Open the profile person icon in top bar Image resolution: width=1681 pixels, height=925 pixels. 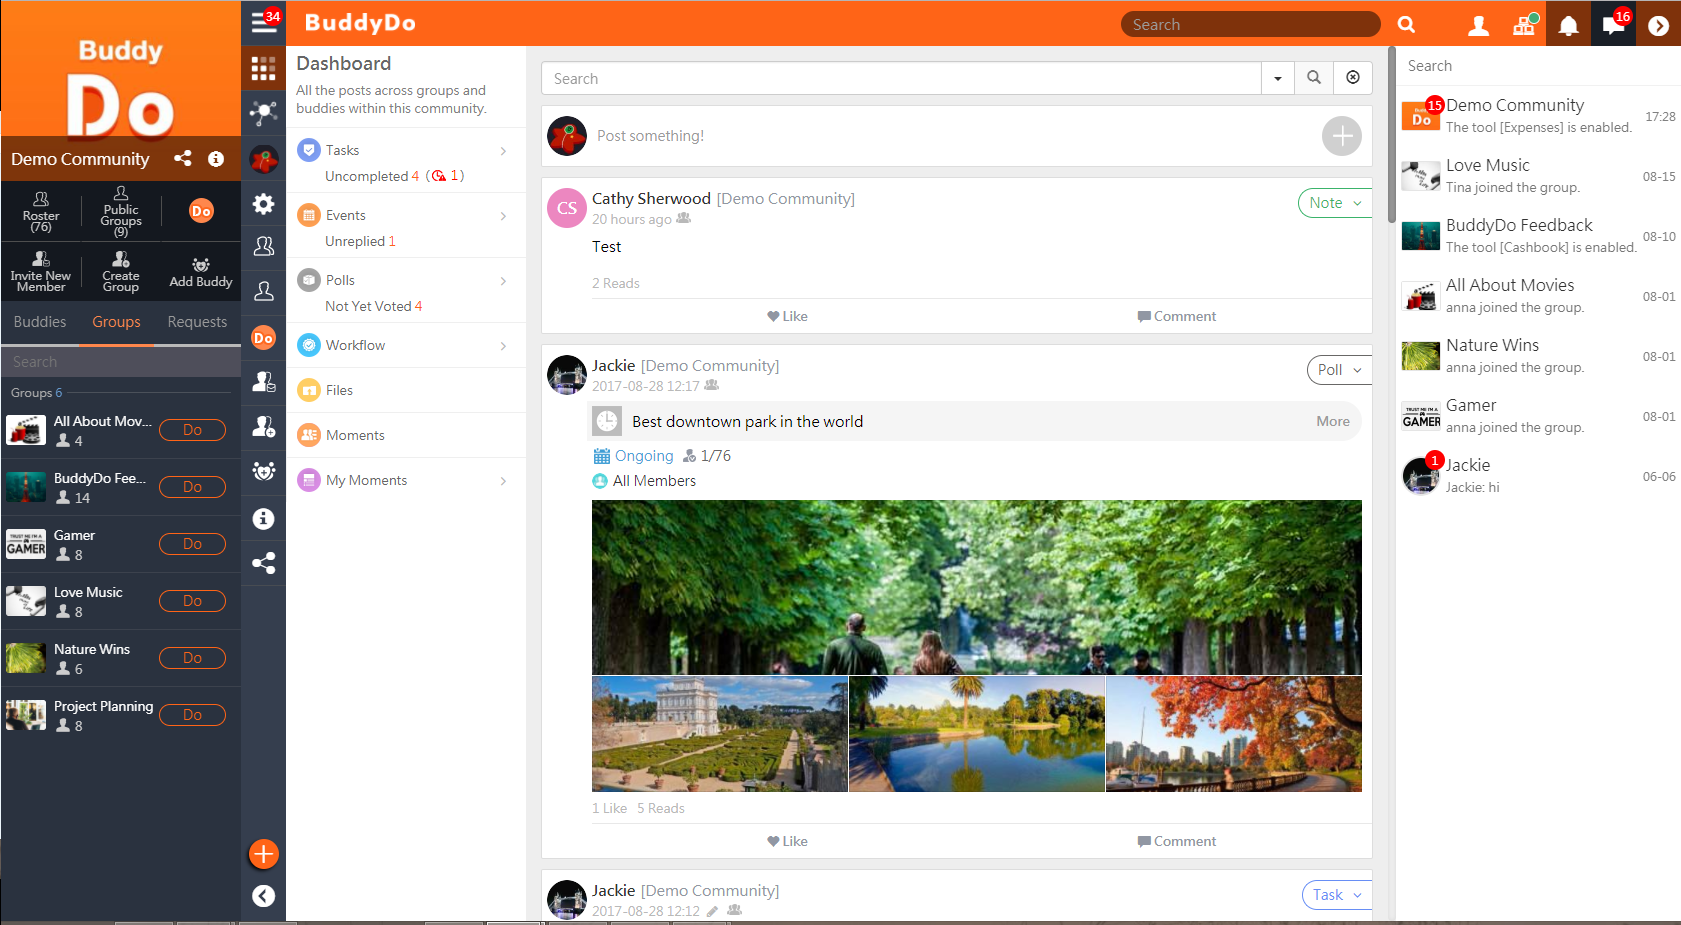tap(1478, 25)
